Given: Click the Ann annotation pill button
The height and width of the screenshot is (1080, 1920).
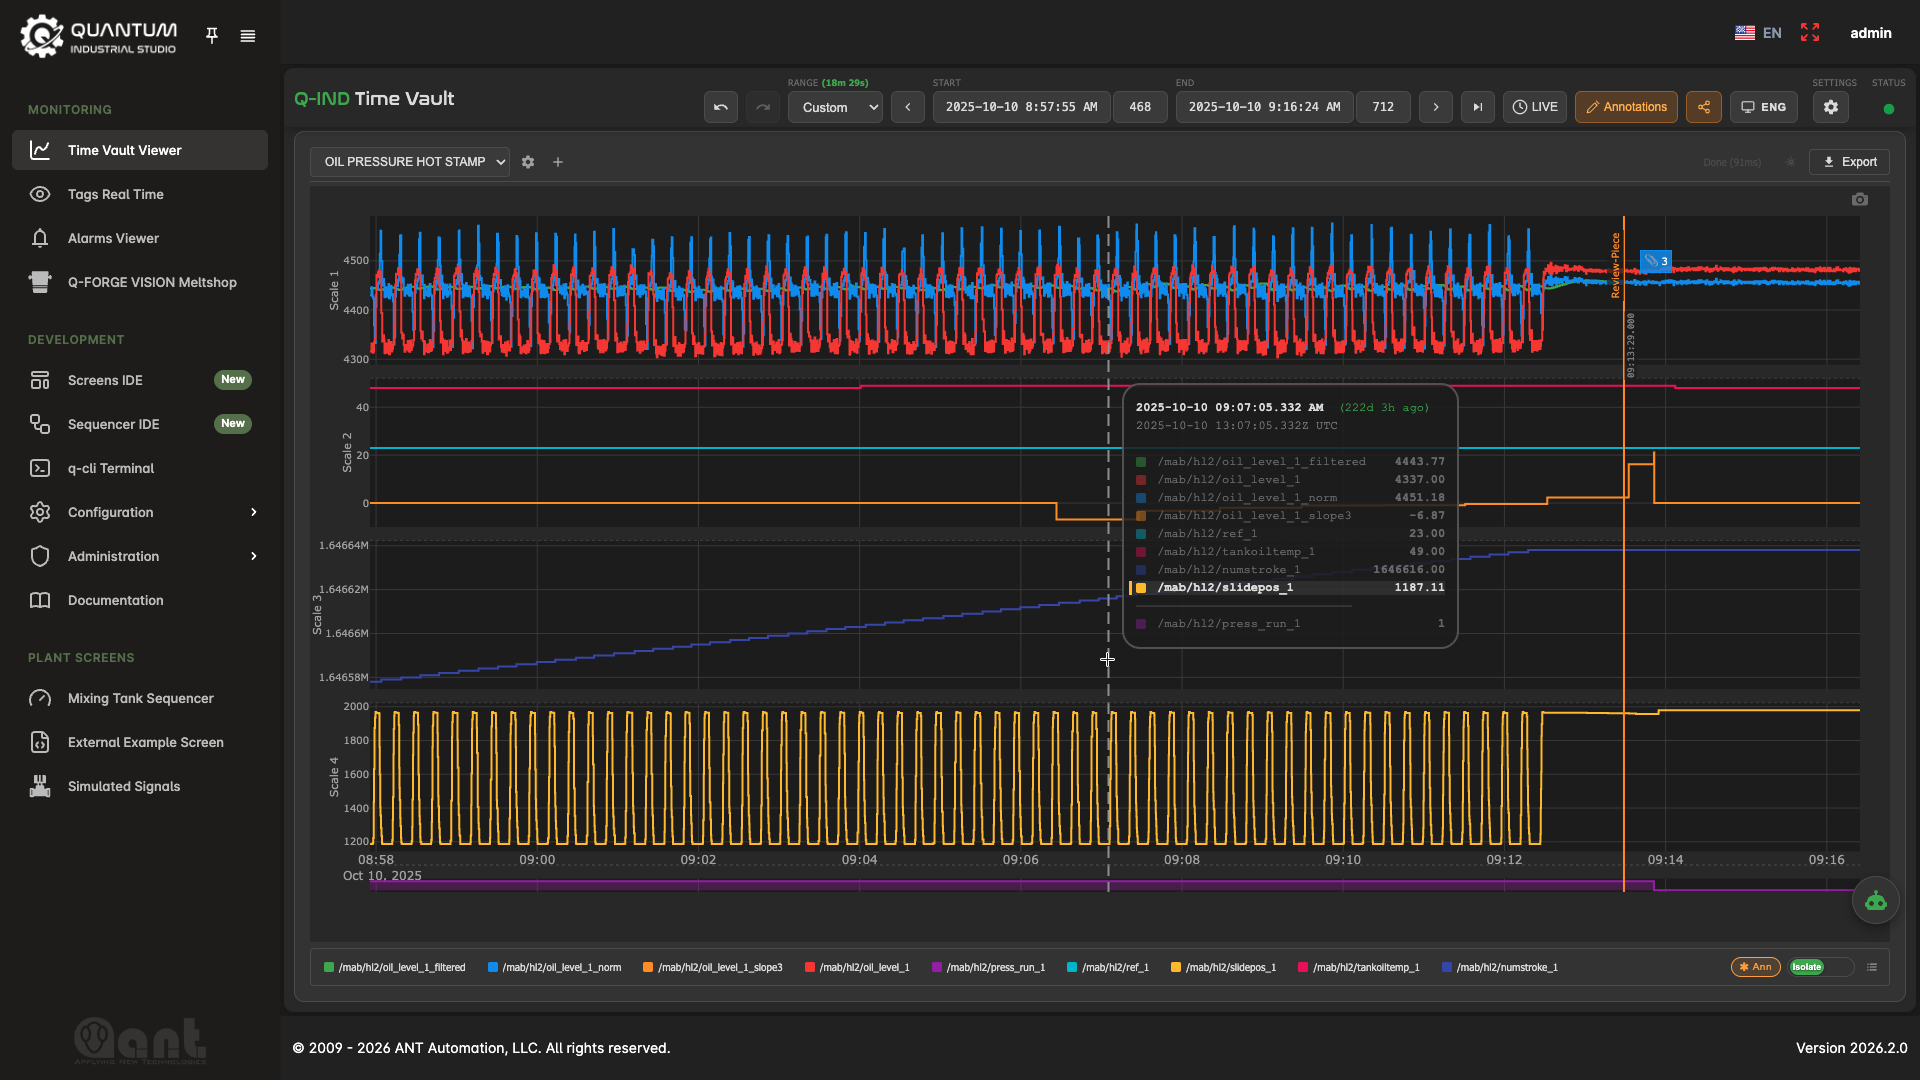Looking at the screenshot, I should (1756, 967).
